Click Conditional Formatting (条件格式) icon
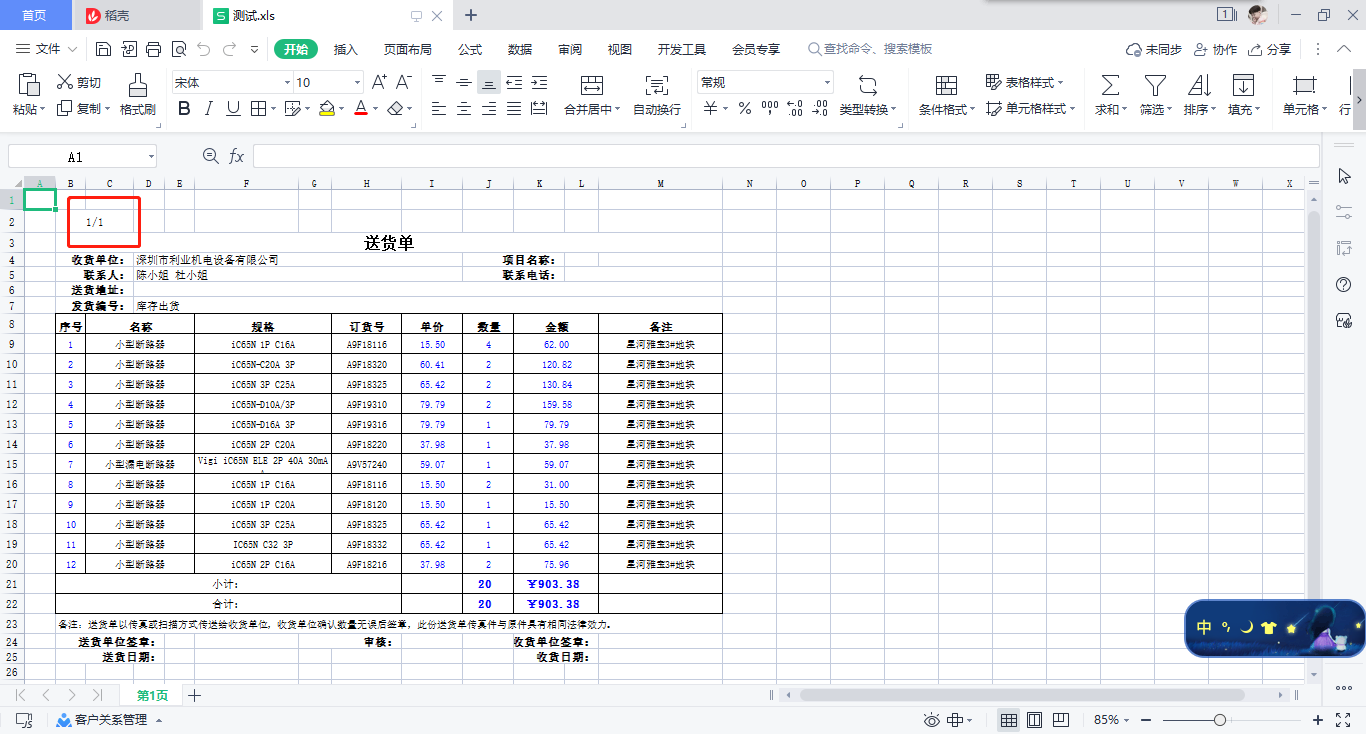The height and width of the screenshot is (734, 1366). [x=946, y=84]
